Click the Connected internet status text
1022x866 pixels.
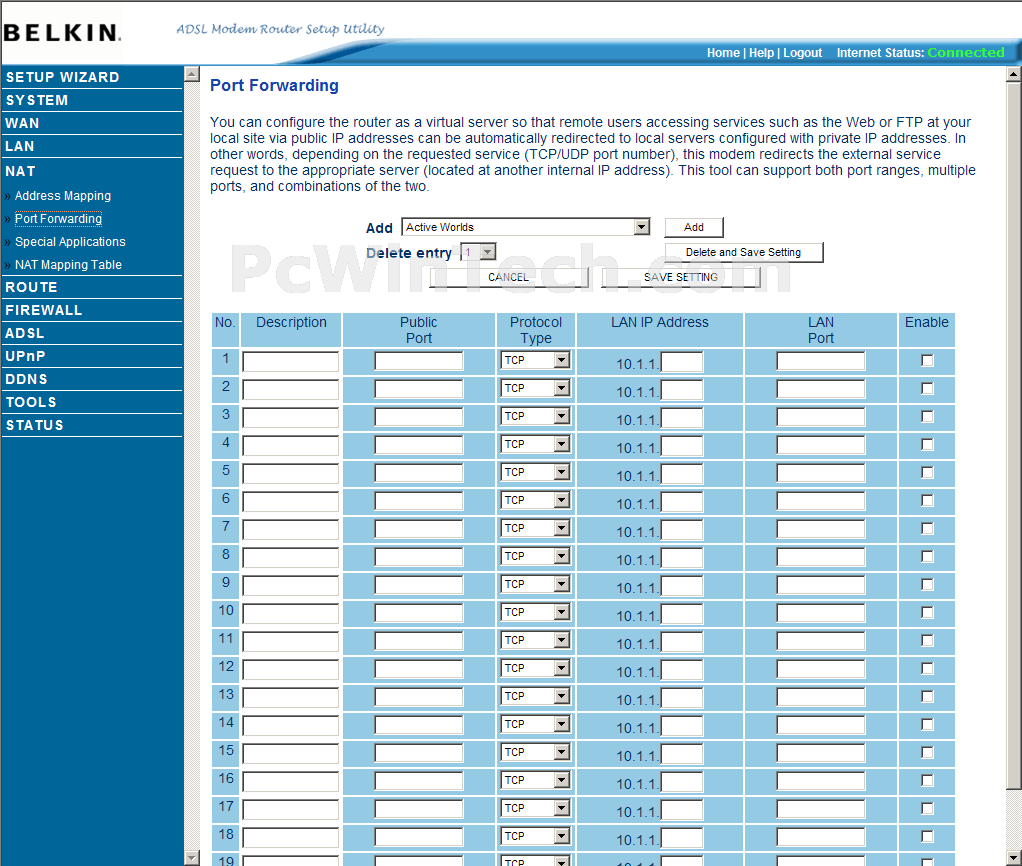(966, 53)
